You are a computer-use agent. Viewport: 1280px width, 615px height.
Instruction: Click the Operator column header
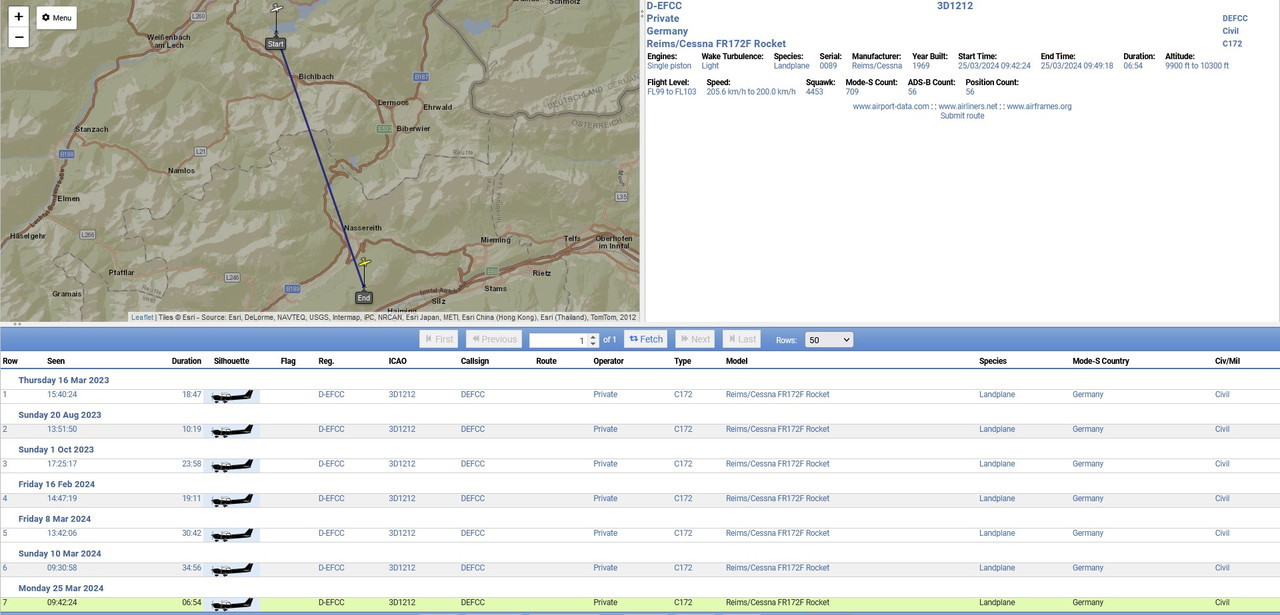tap(609, 361)
